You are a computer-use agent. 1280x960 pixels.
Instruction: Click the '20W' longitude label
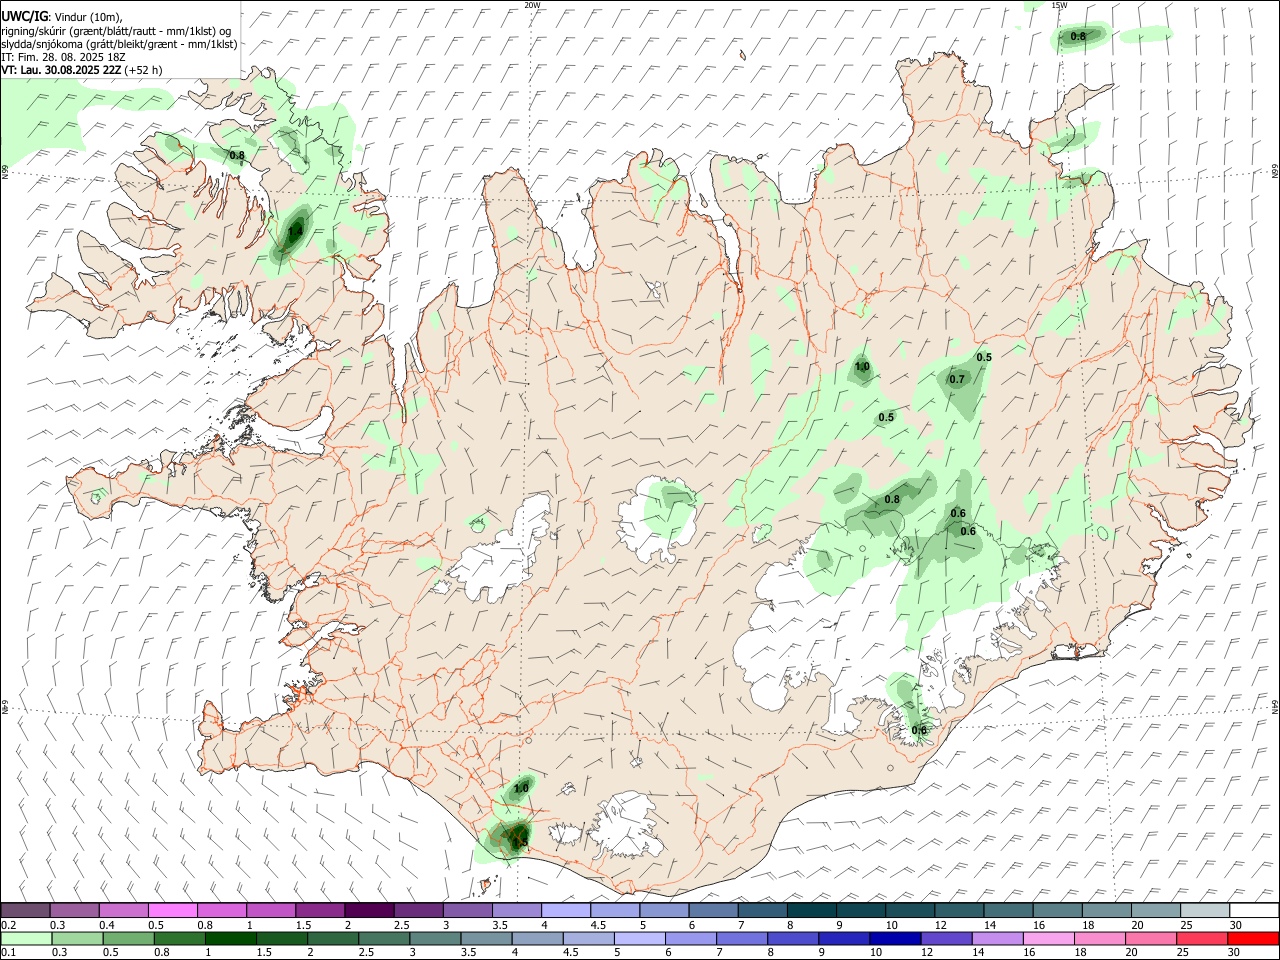click(532, 5)
